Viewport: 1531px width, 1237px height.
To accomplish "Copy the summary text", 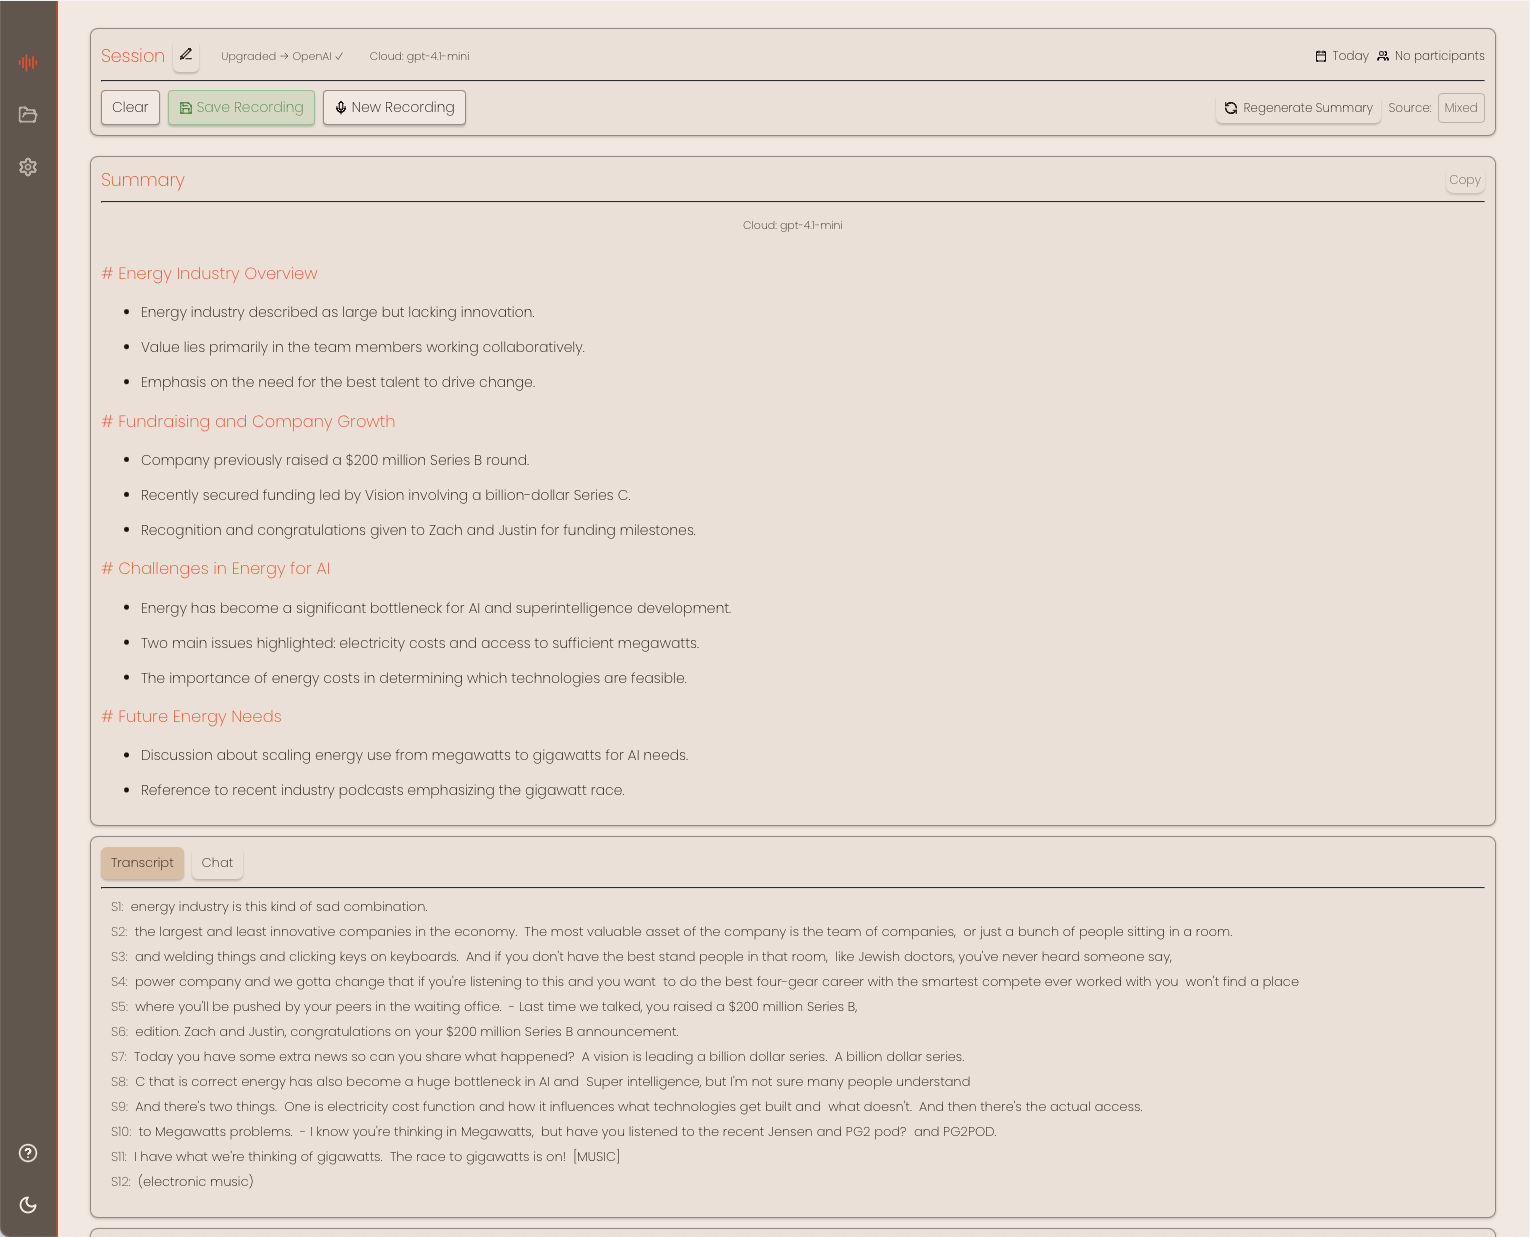I will coord(1464,180).
